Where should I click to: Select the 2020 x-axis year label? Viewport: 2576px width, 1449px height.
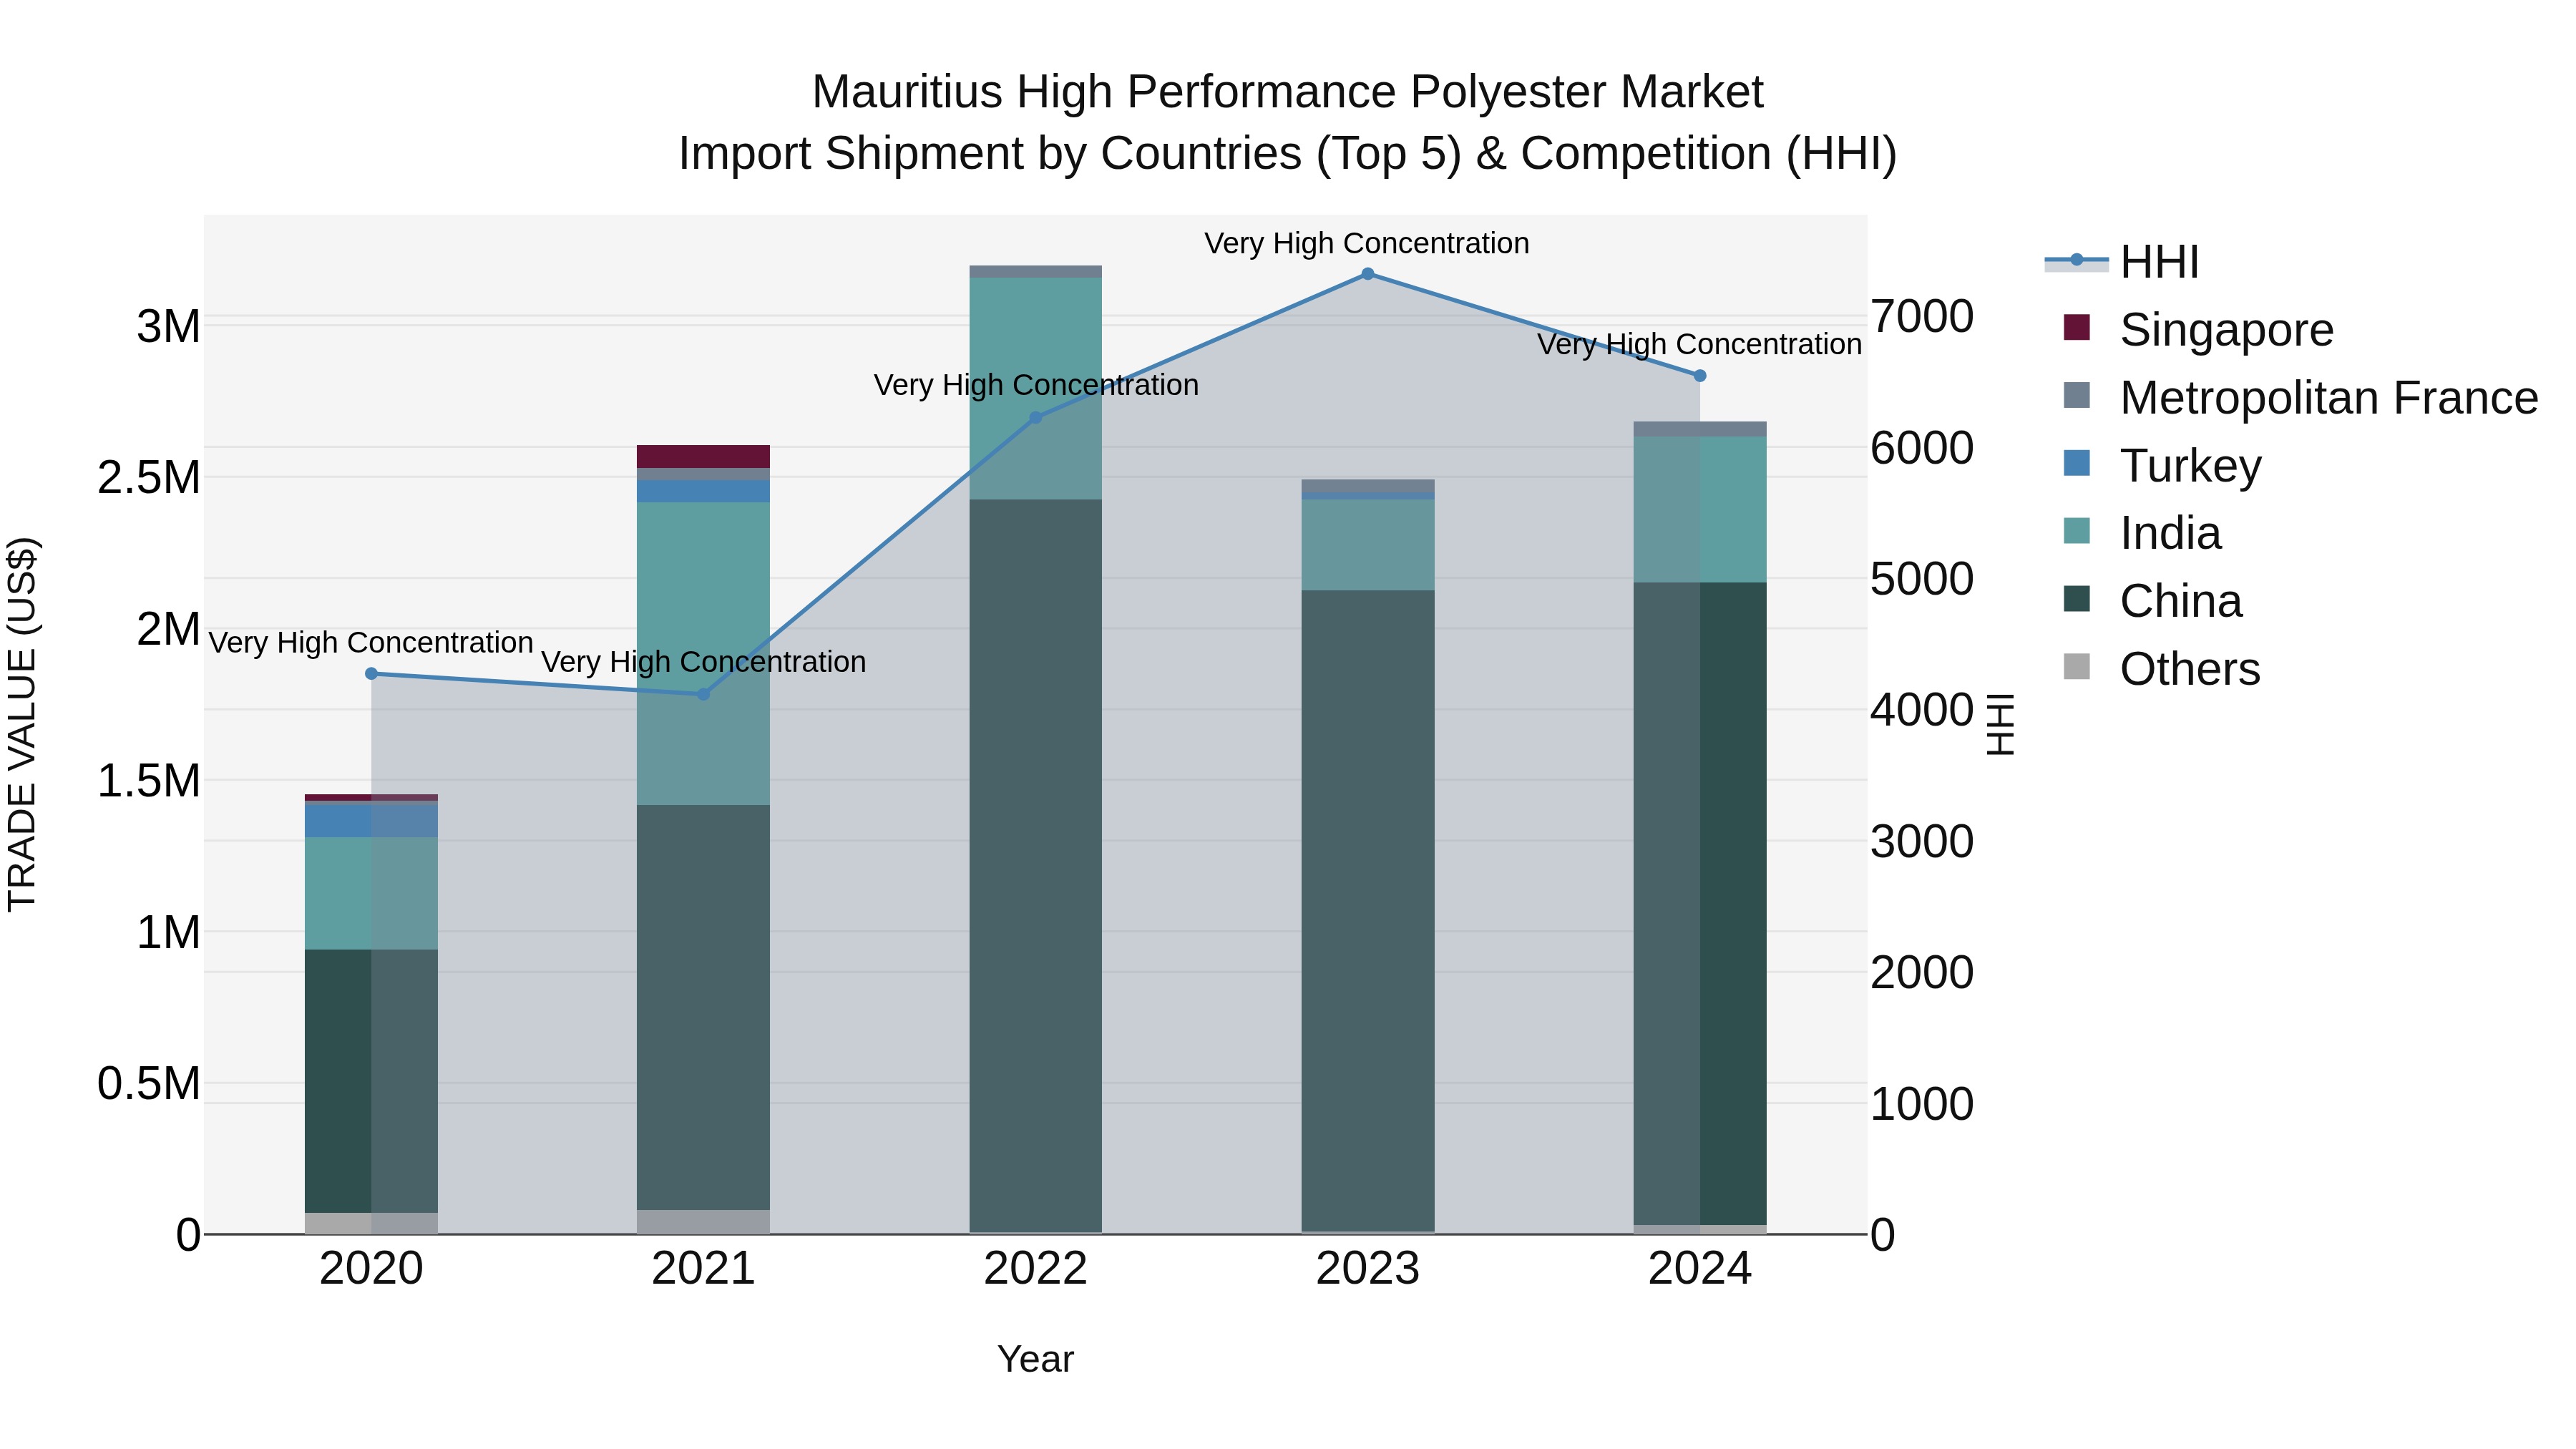(371, 1269)
